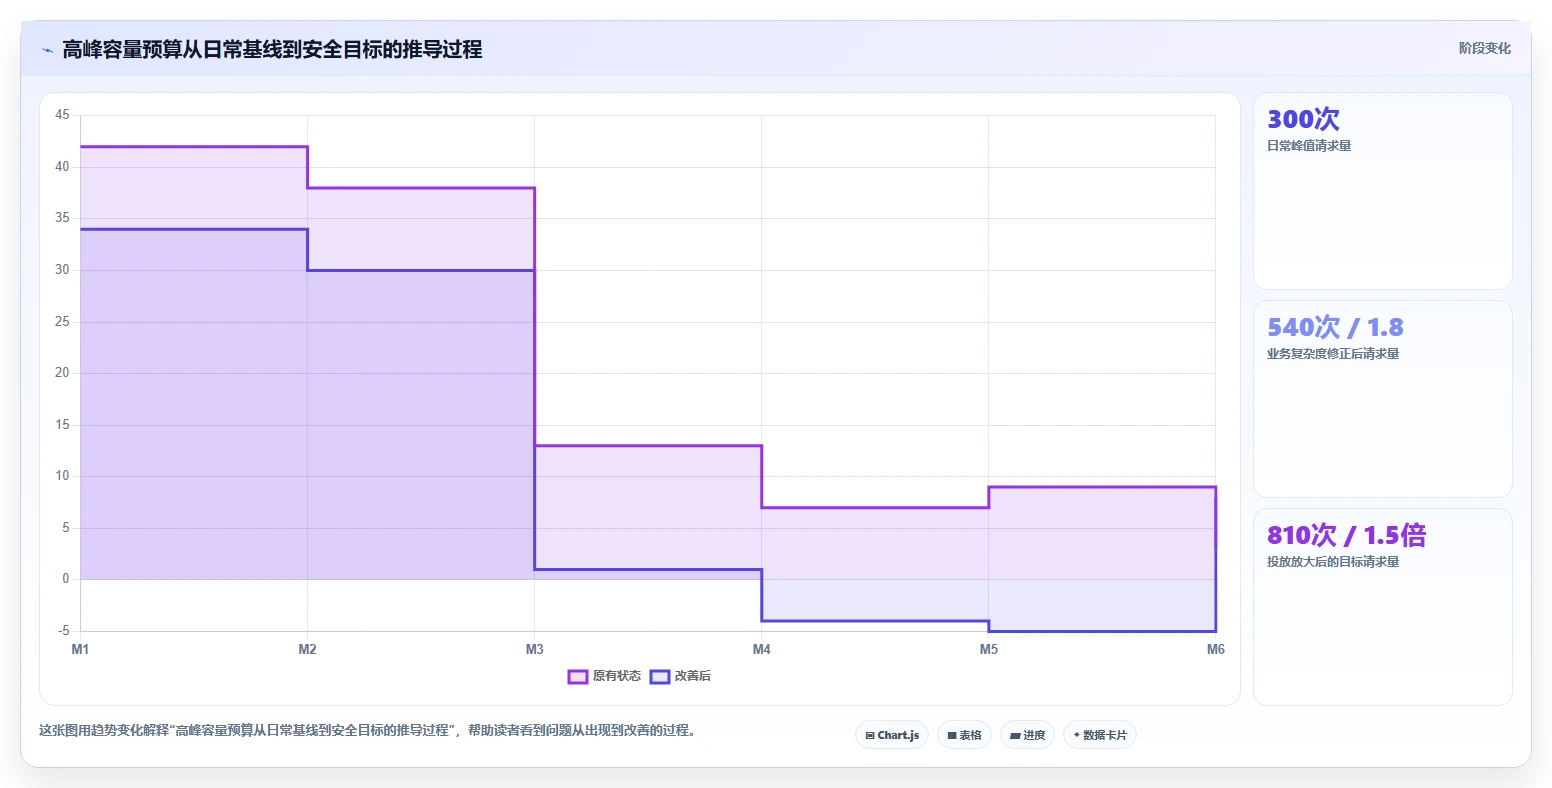Toggle the 原有状态 legend swatch

pos(577,677)
